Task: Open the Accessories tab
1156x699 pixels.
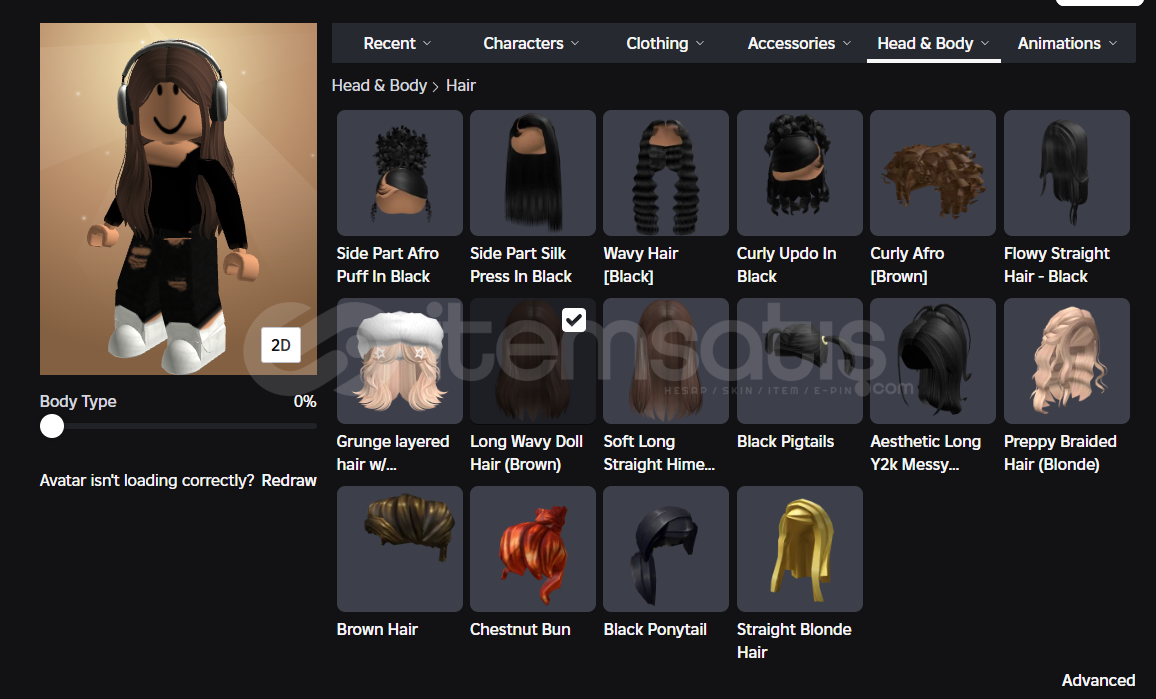Action: coord(799,44)
